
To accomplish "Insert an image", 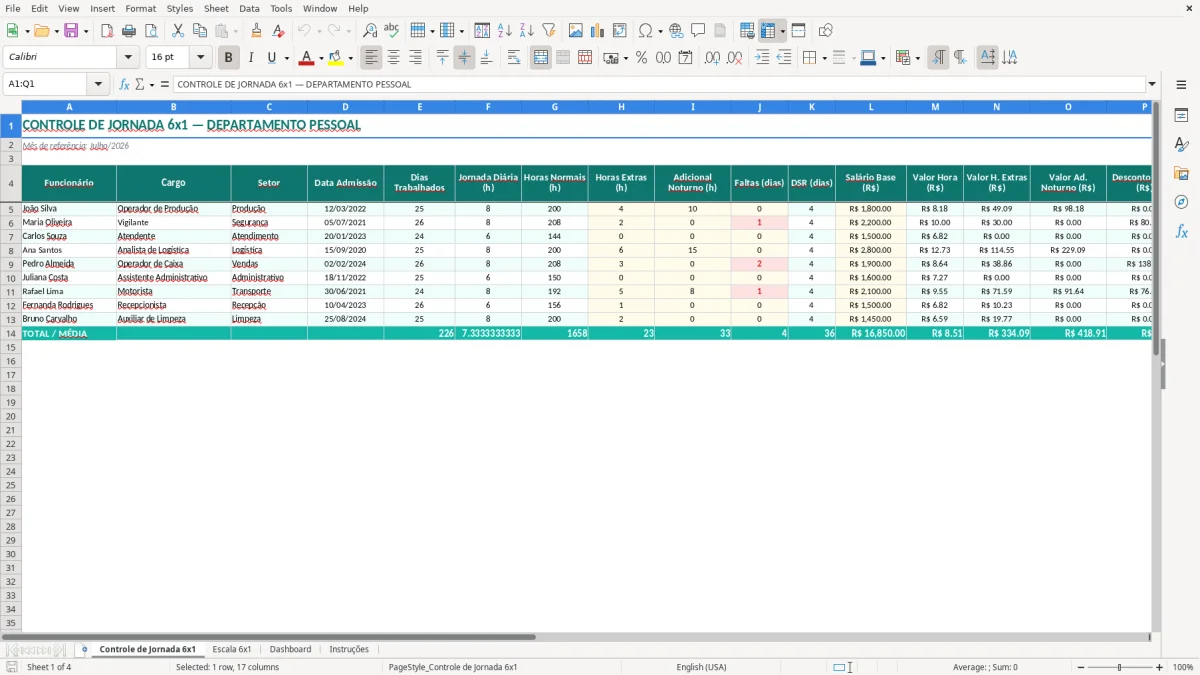I will tap(576, 31).
